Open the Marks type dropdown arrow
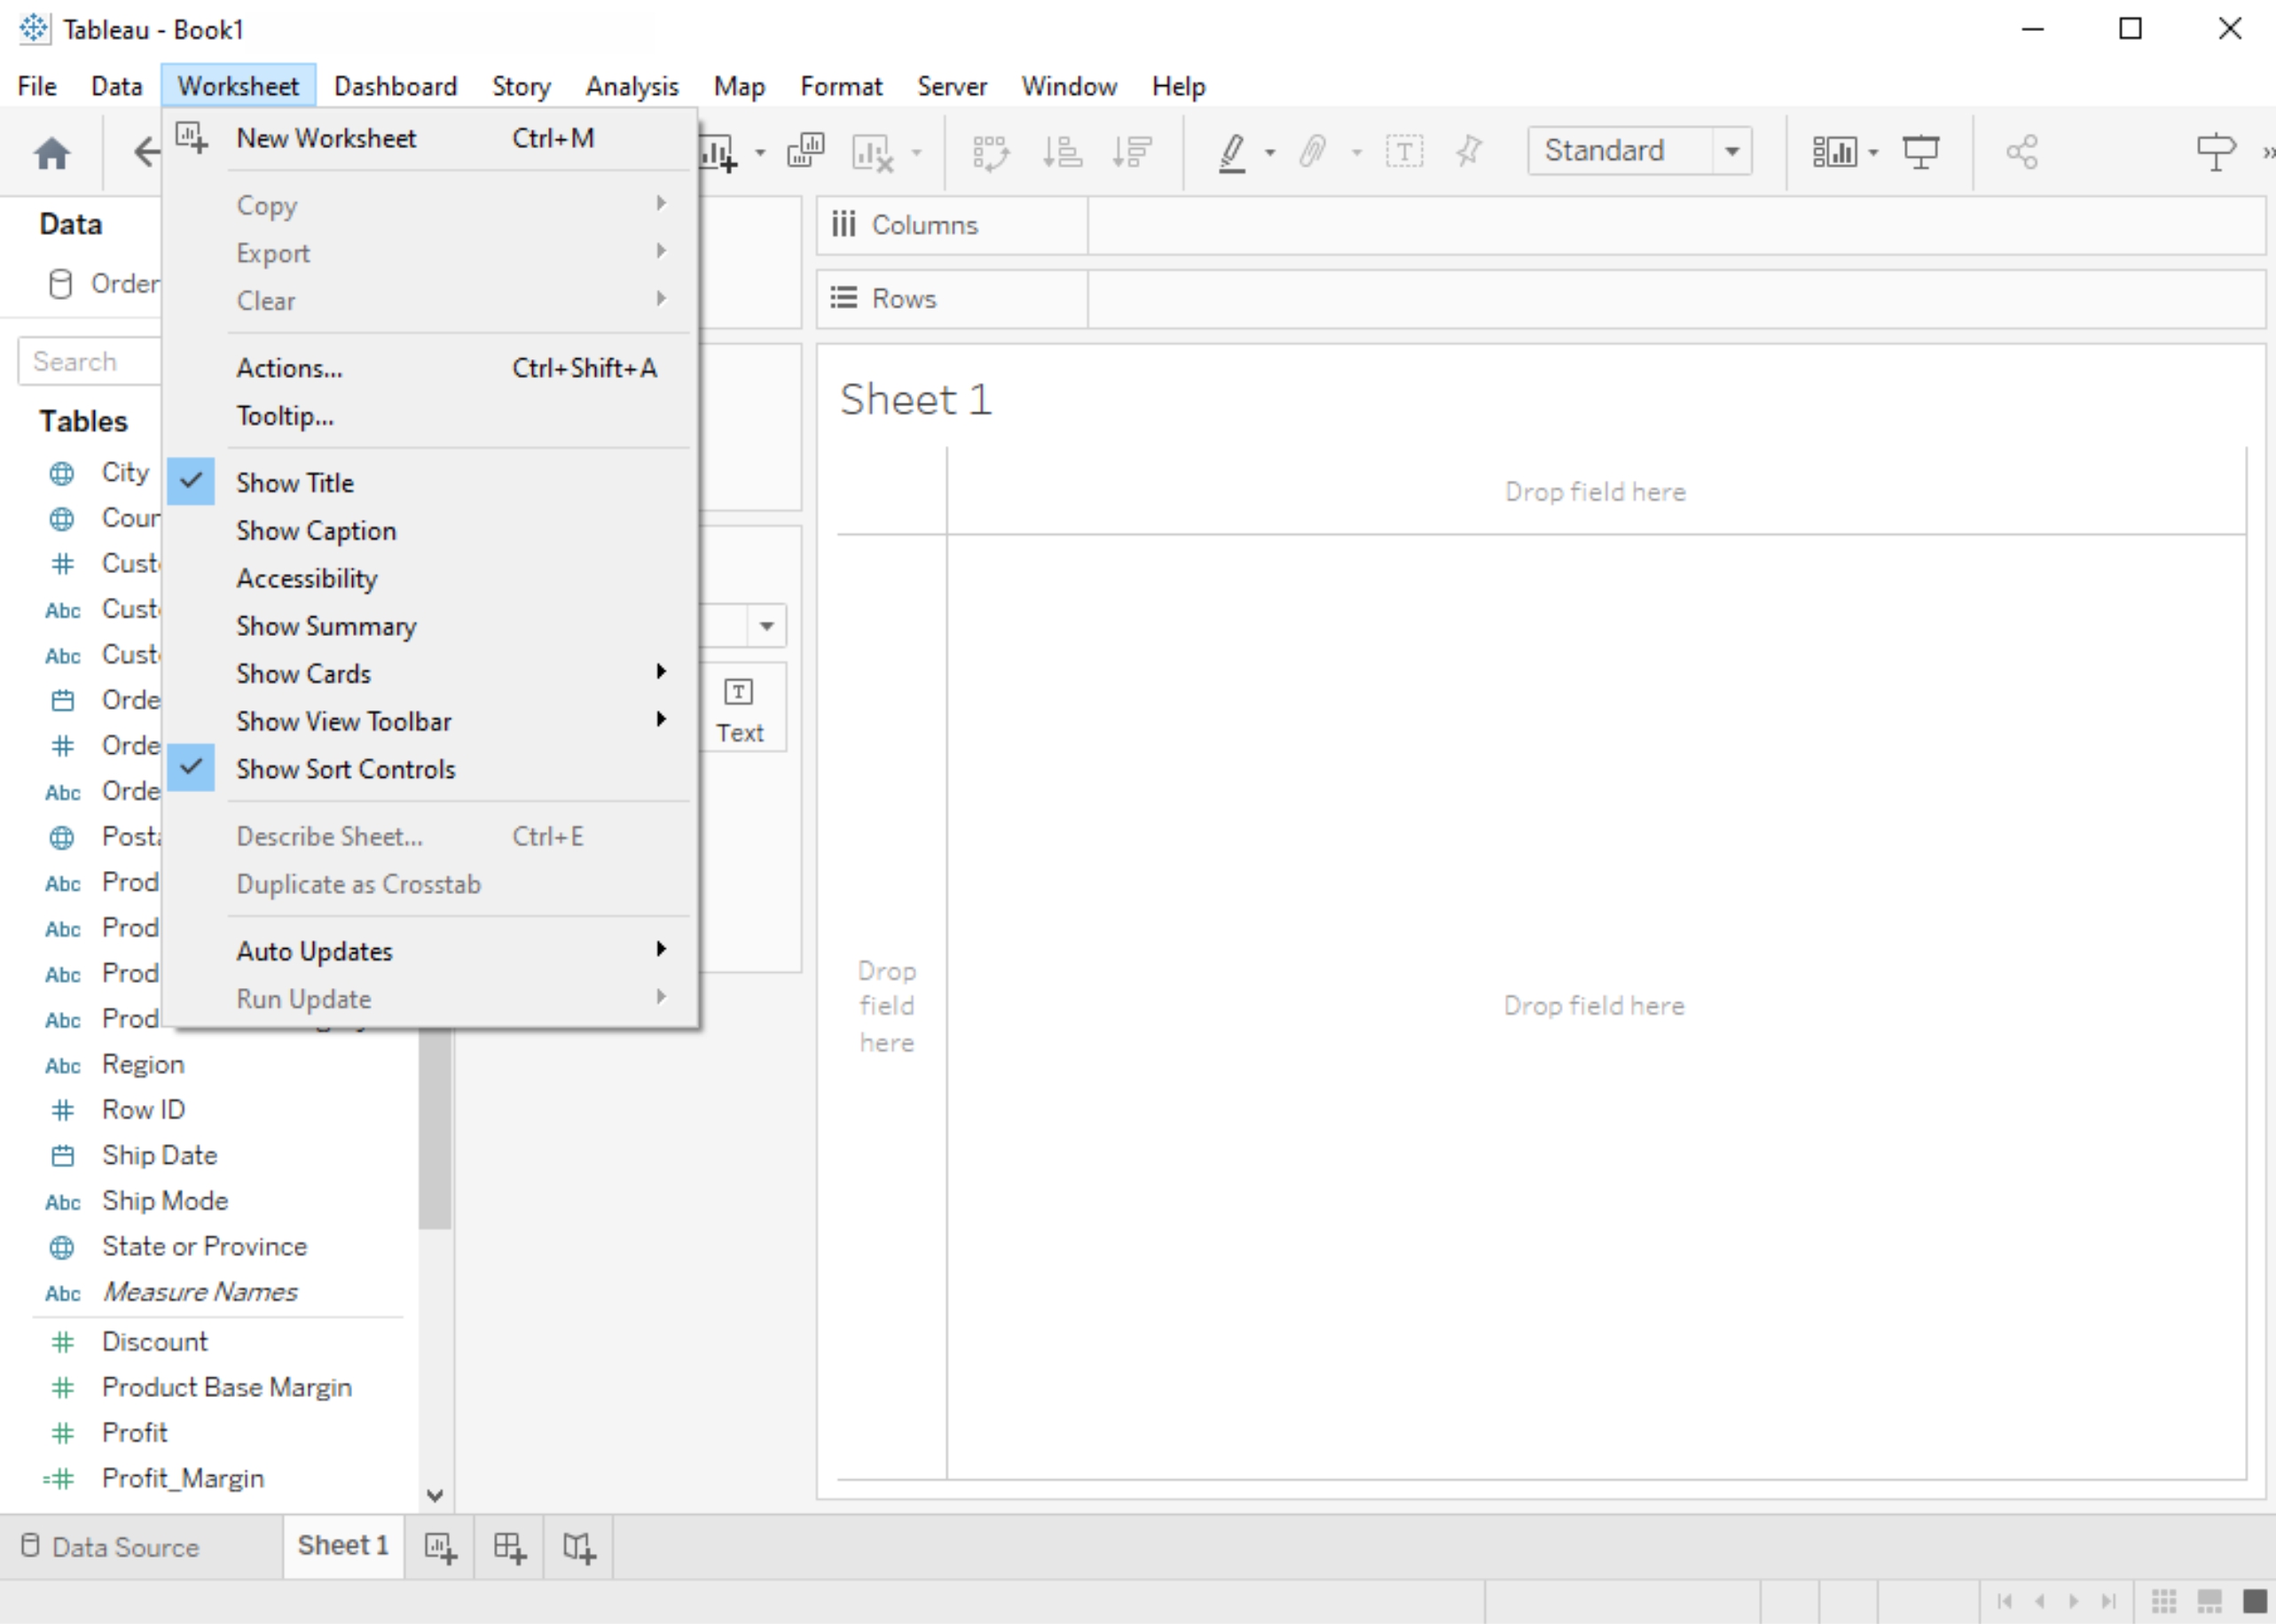Viewport: 2276px width, 1624px height. [x=766, y=626]
